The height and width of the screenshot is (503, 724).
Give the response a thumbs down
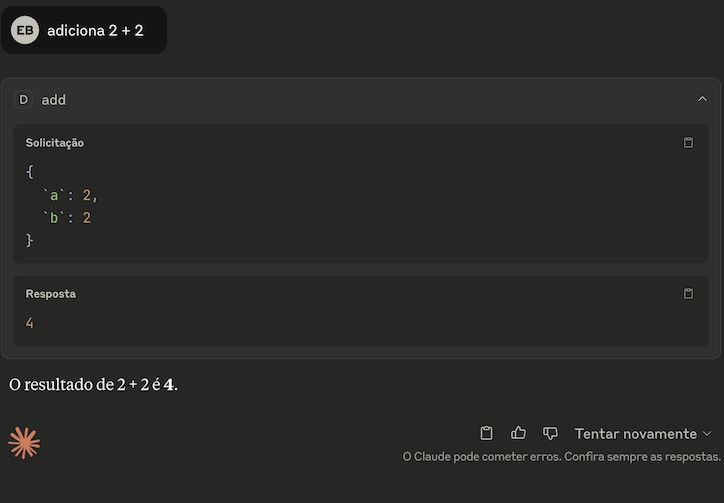point(550,433)
